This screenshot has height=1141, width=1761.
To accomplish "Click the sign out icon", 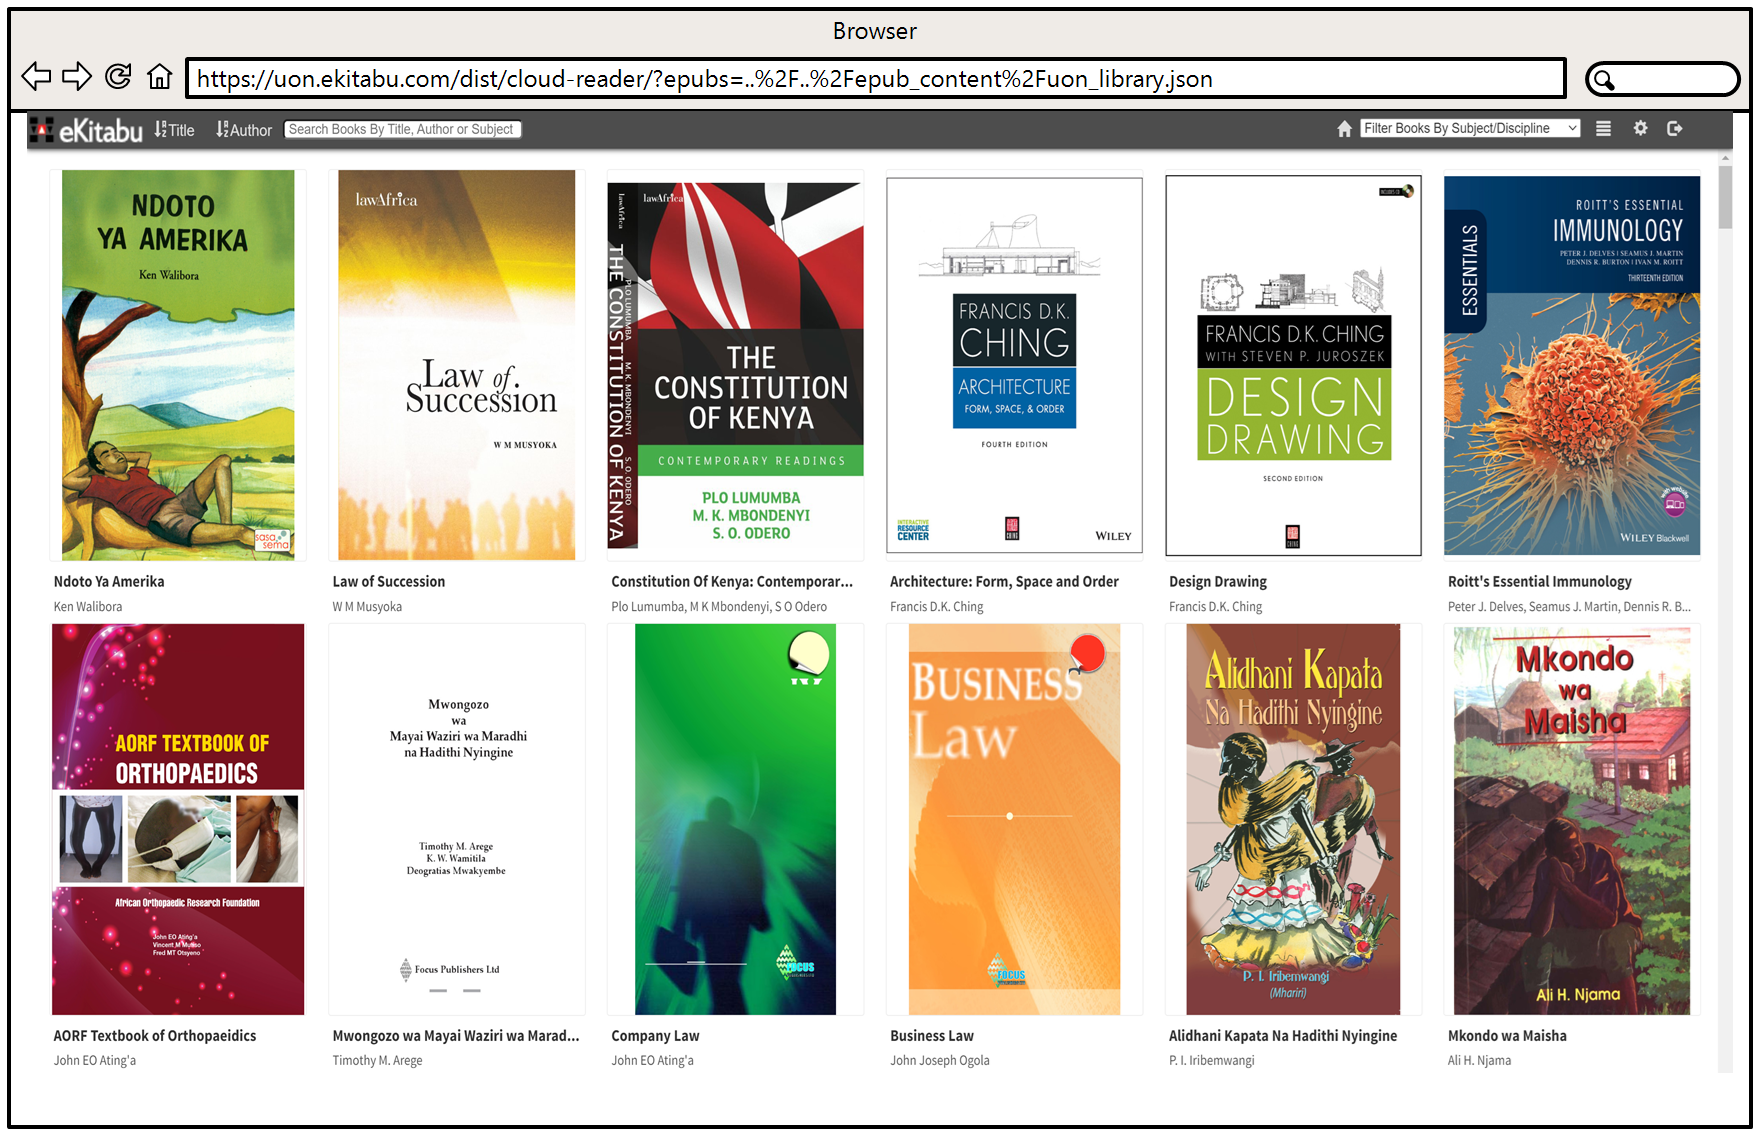I will click(x=1675, y=128).
